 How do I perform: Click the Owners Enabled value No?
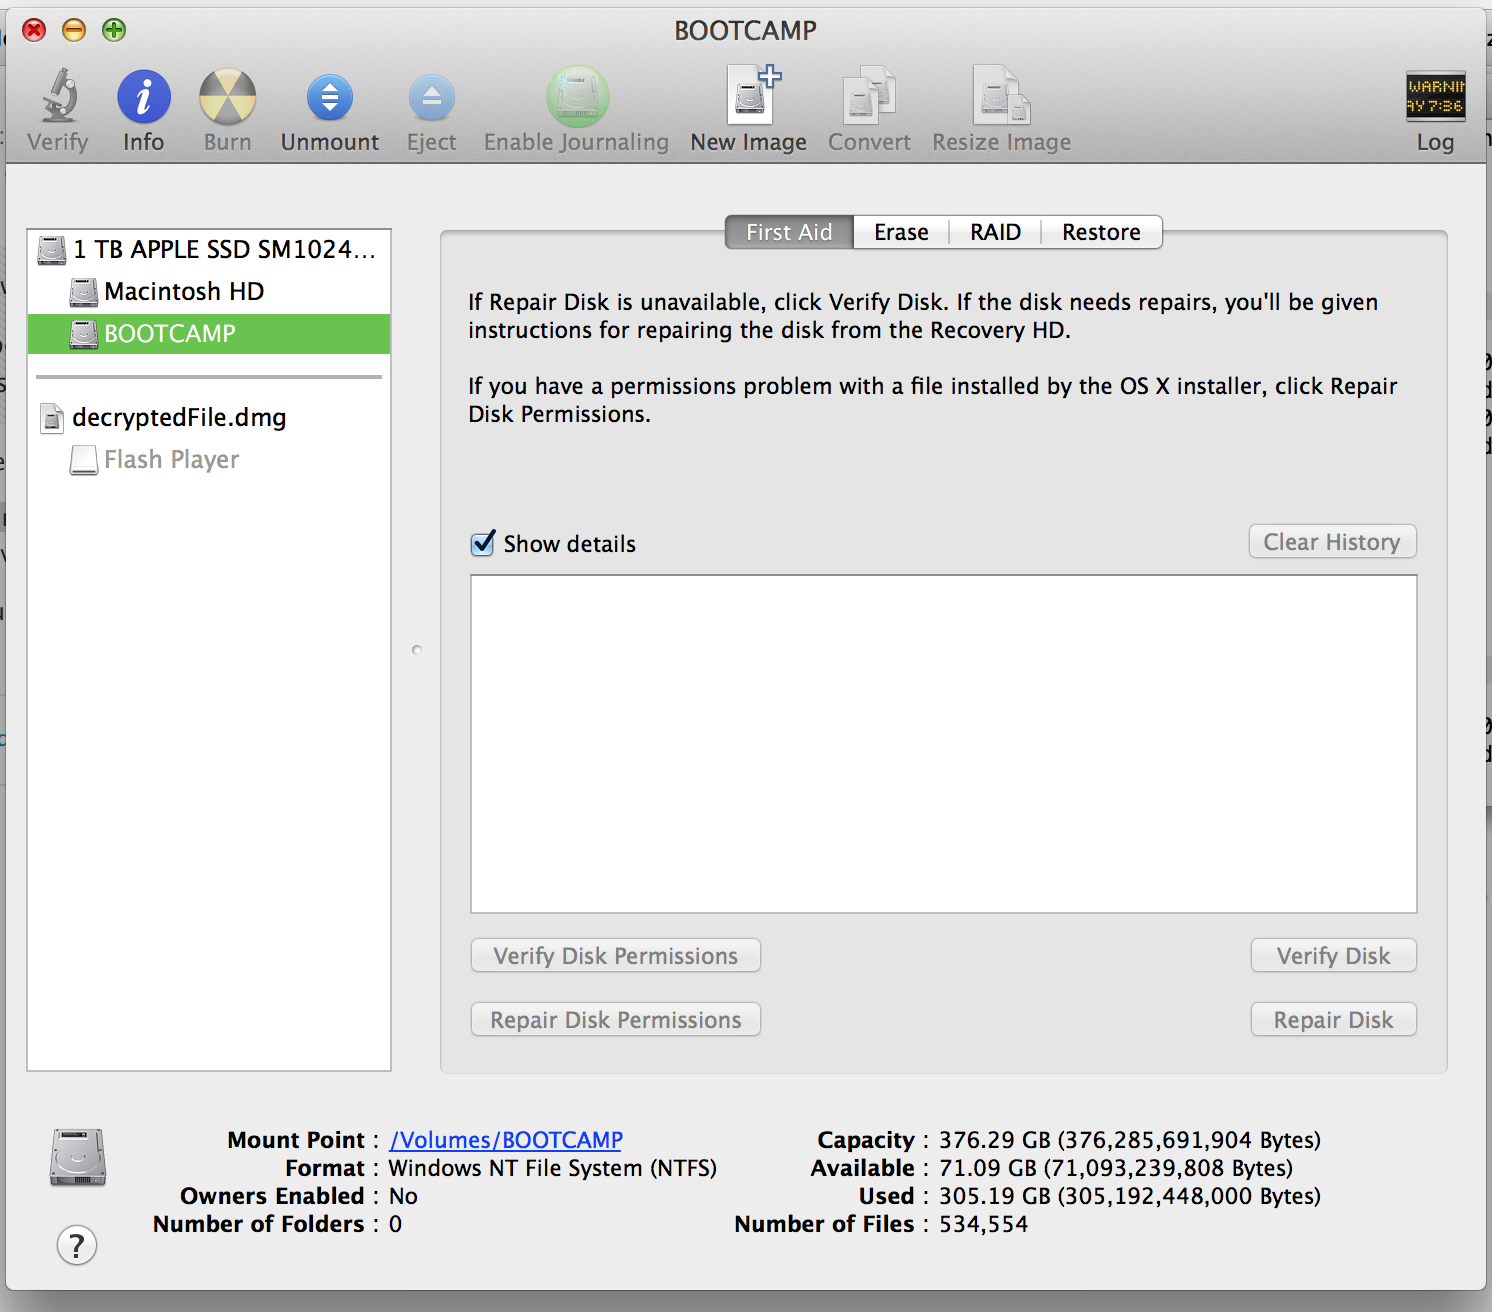(x=403, y=1196)
